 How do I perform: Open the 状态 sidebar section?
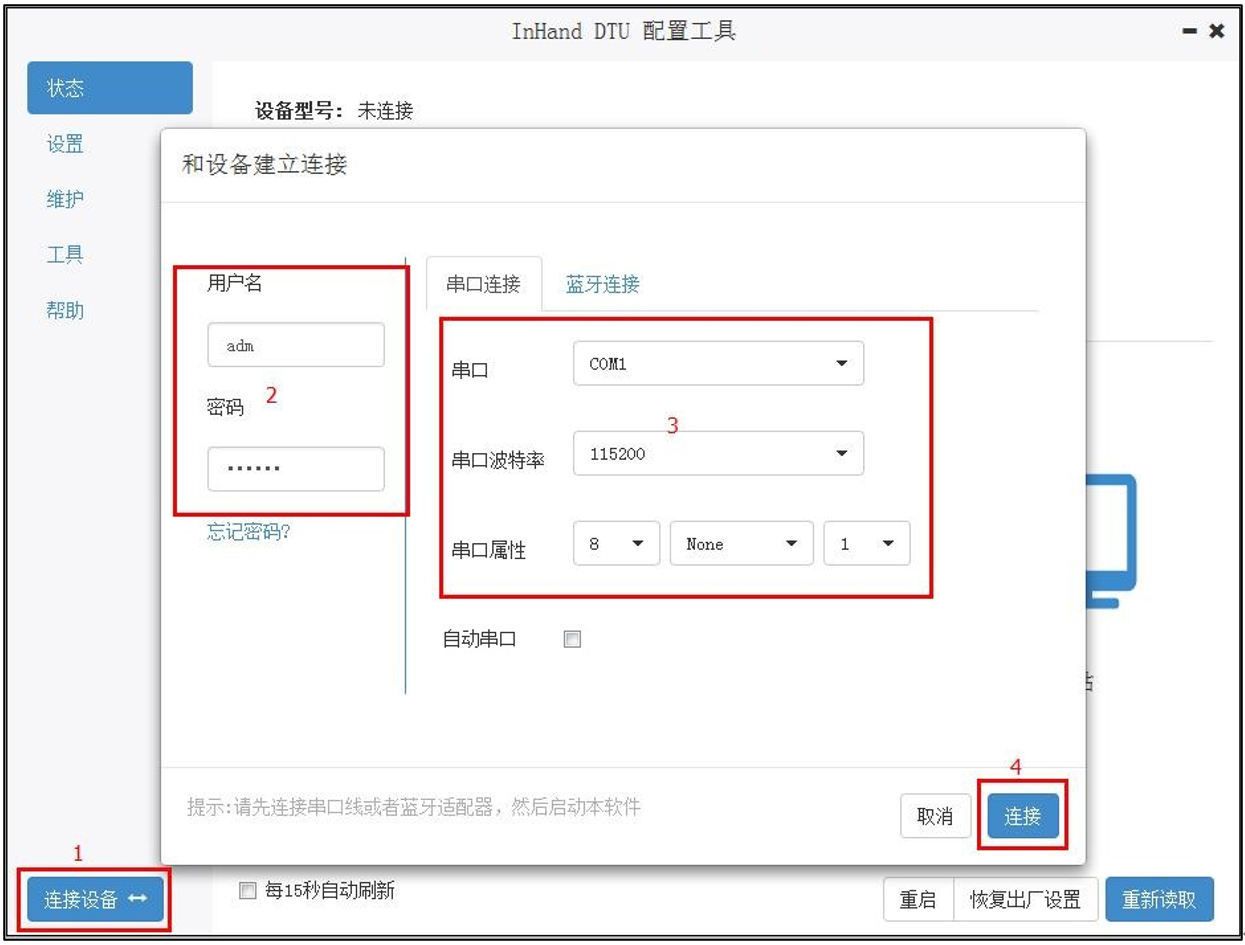(x=110, y=88)
